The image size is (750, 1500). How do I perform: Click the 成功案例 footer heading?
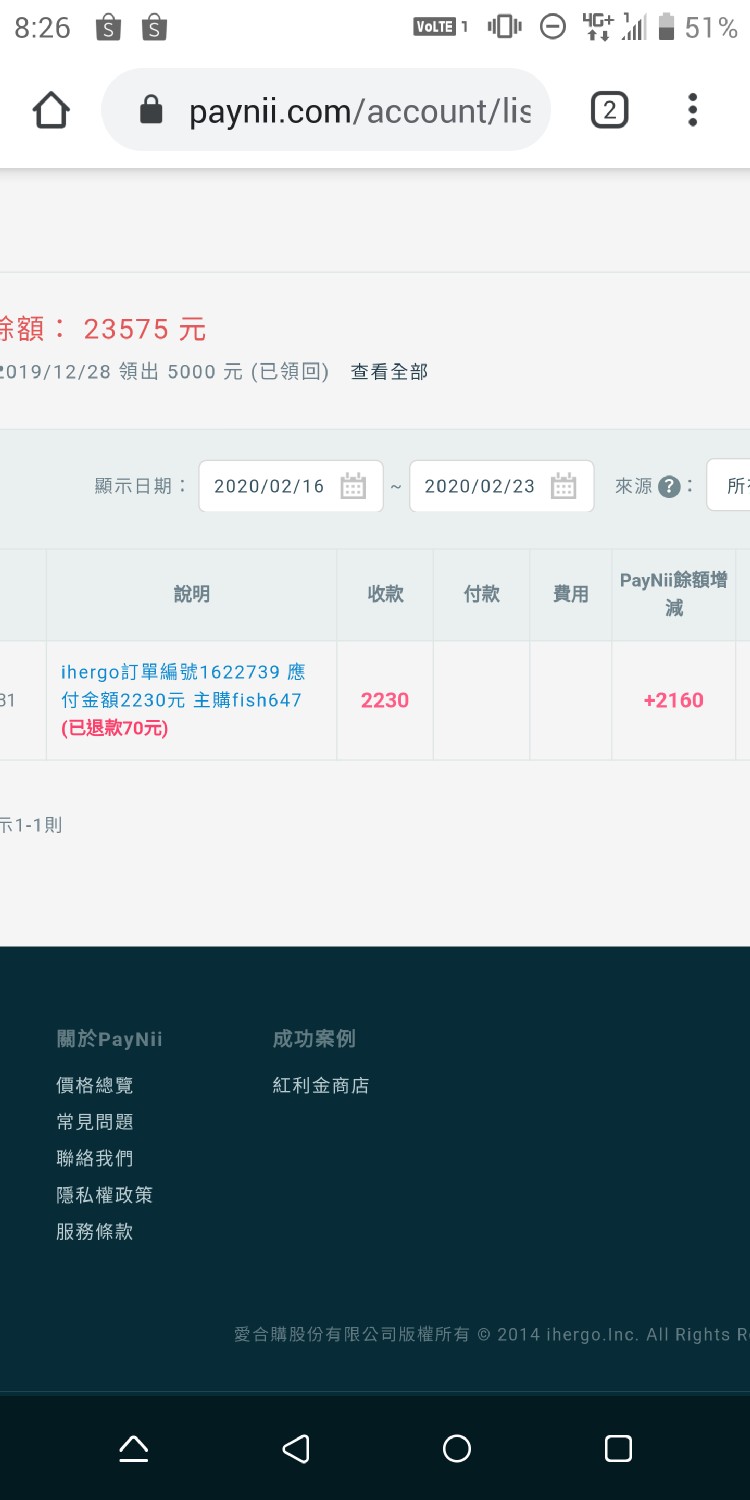[314, 1038]
